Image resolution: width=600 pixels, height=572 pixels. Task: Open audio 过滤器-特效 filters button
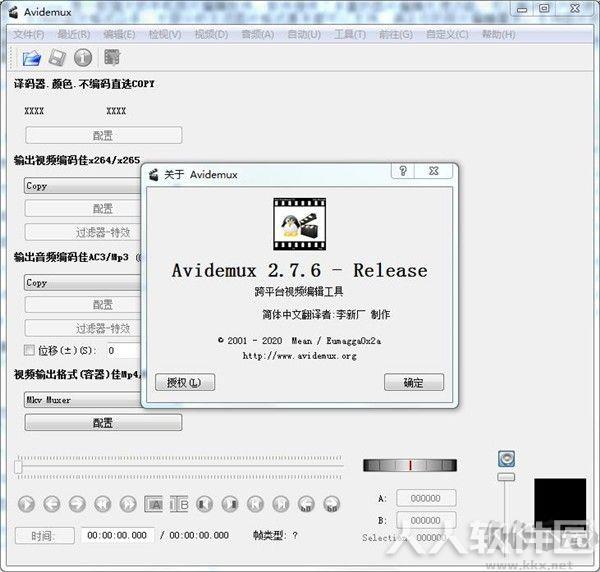83,328
